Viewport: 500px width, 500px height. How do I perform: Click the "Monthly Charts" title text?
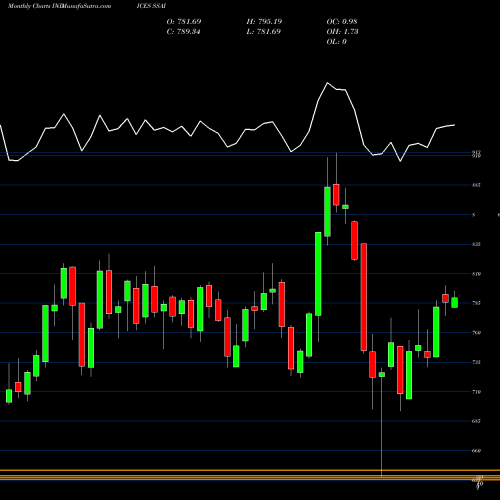29,6
